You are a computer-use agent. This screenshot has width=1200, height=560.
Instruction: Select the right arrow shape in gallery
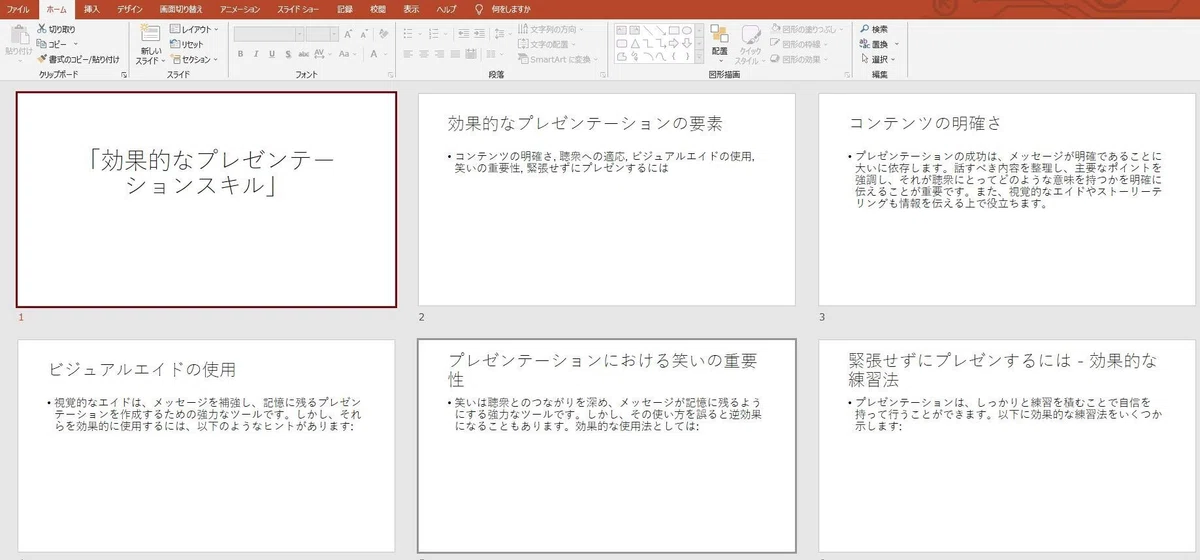pos(673,44)
